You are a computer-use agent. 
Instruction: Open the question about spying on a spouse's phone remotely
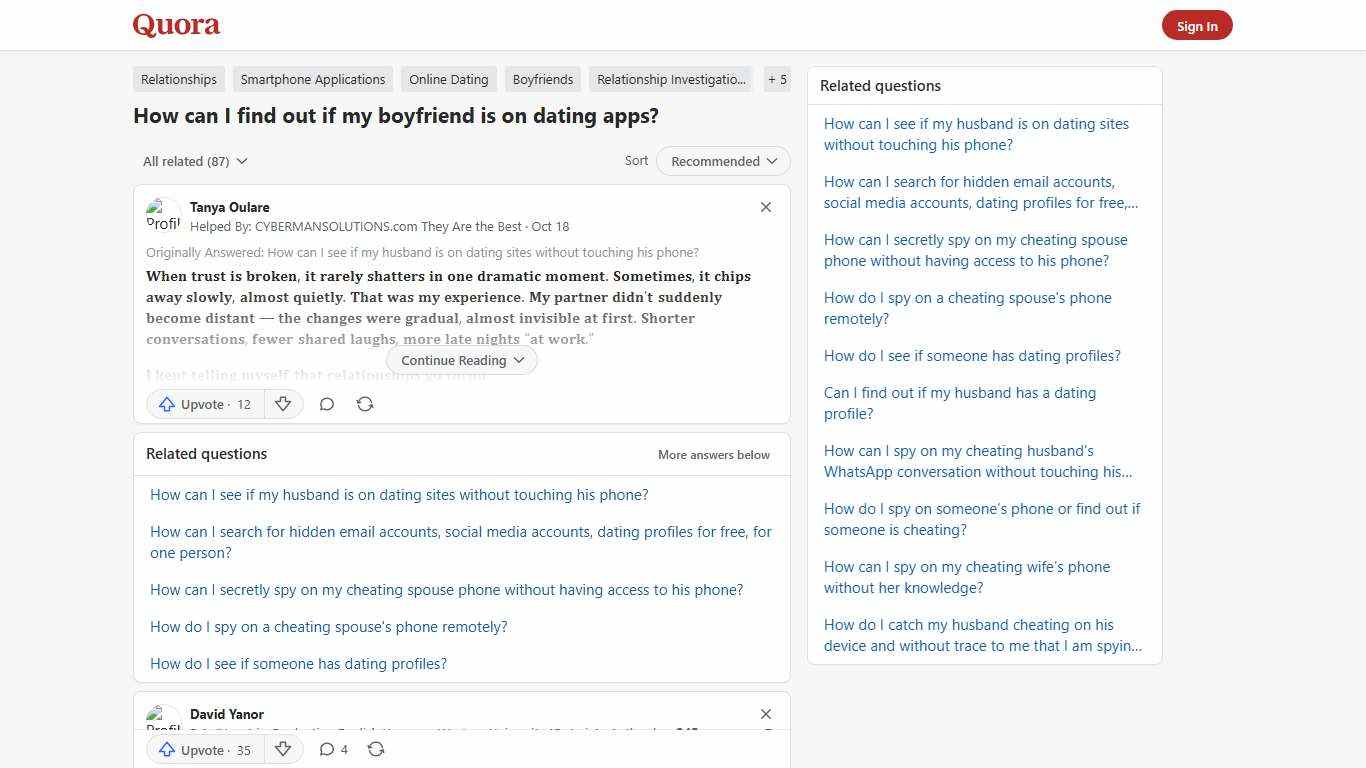click(x=328, y=626)
